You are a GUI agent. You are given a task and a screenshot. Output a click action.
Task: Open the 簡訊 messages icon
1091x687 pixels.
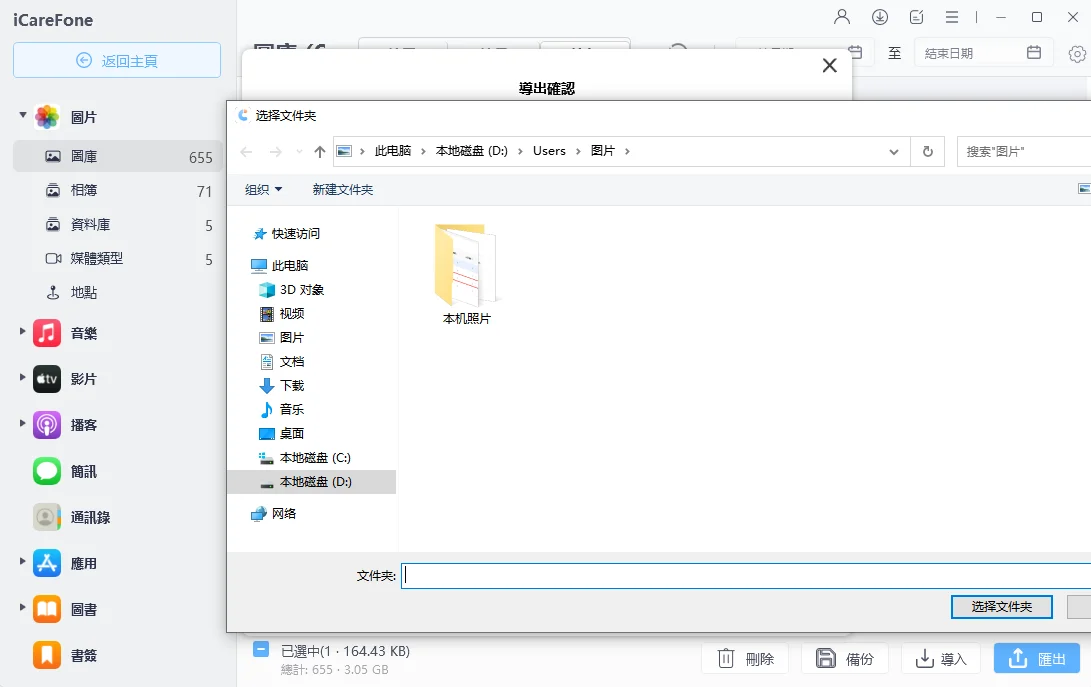click(47, 471)
